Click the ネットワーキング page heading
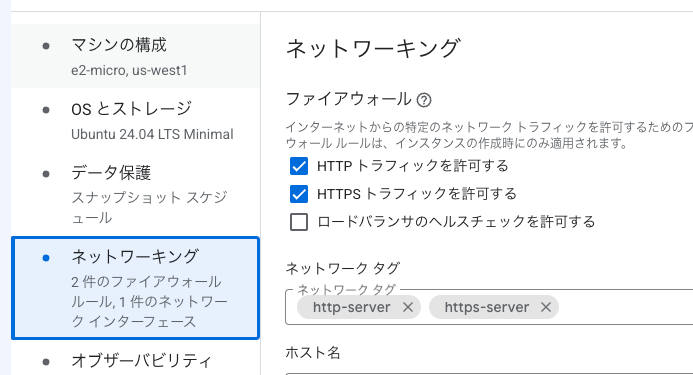 (x=373, y=48)
